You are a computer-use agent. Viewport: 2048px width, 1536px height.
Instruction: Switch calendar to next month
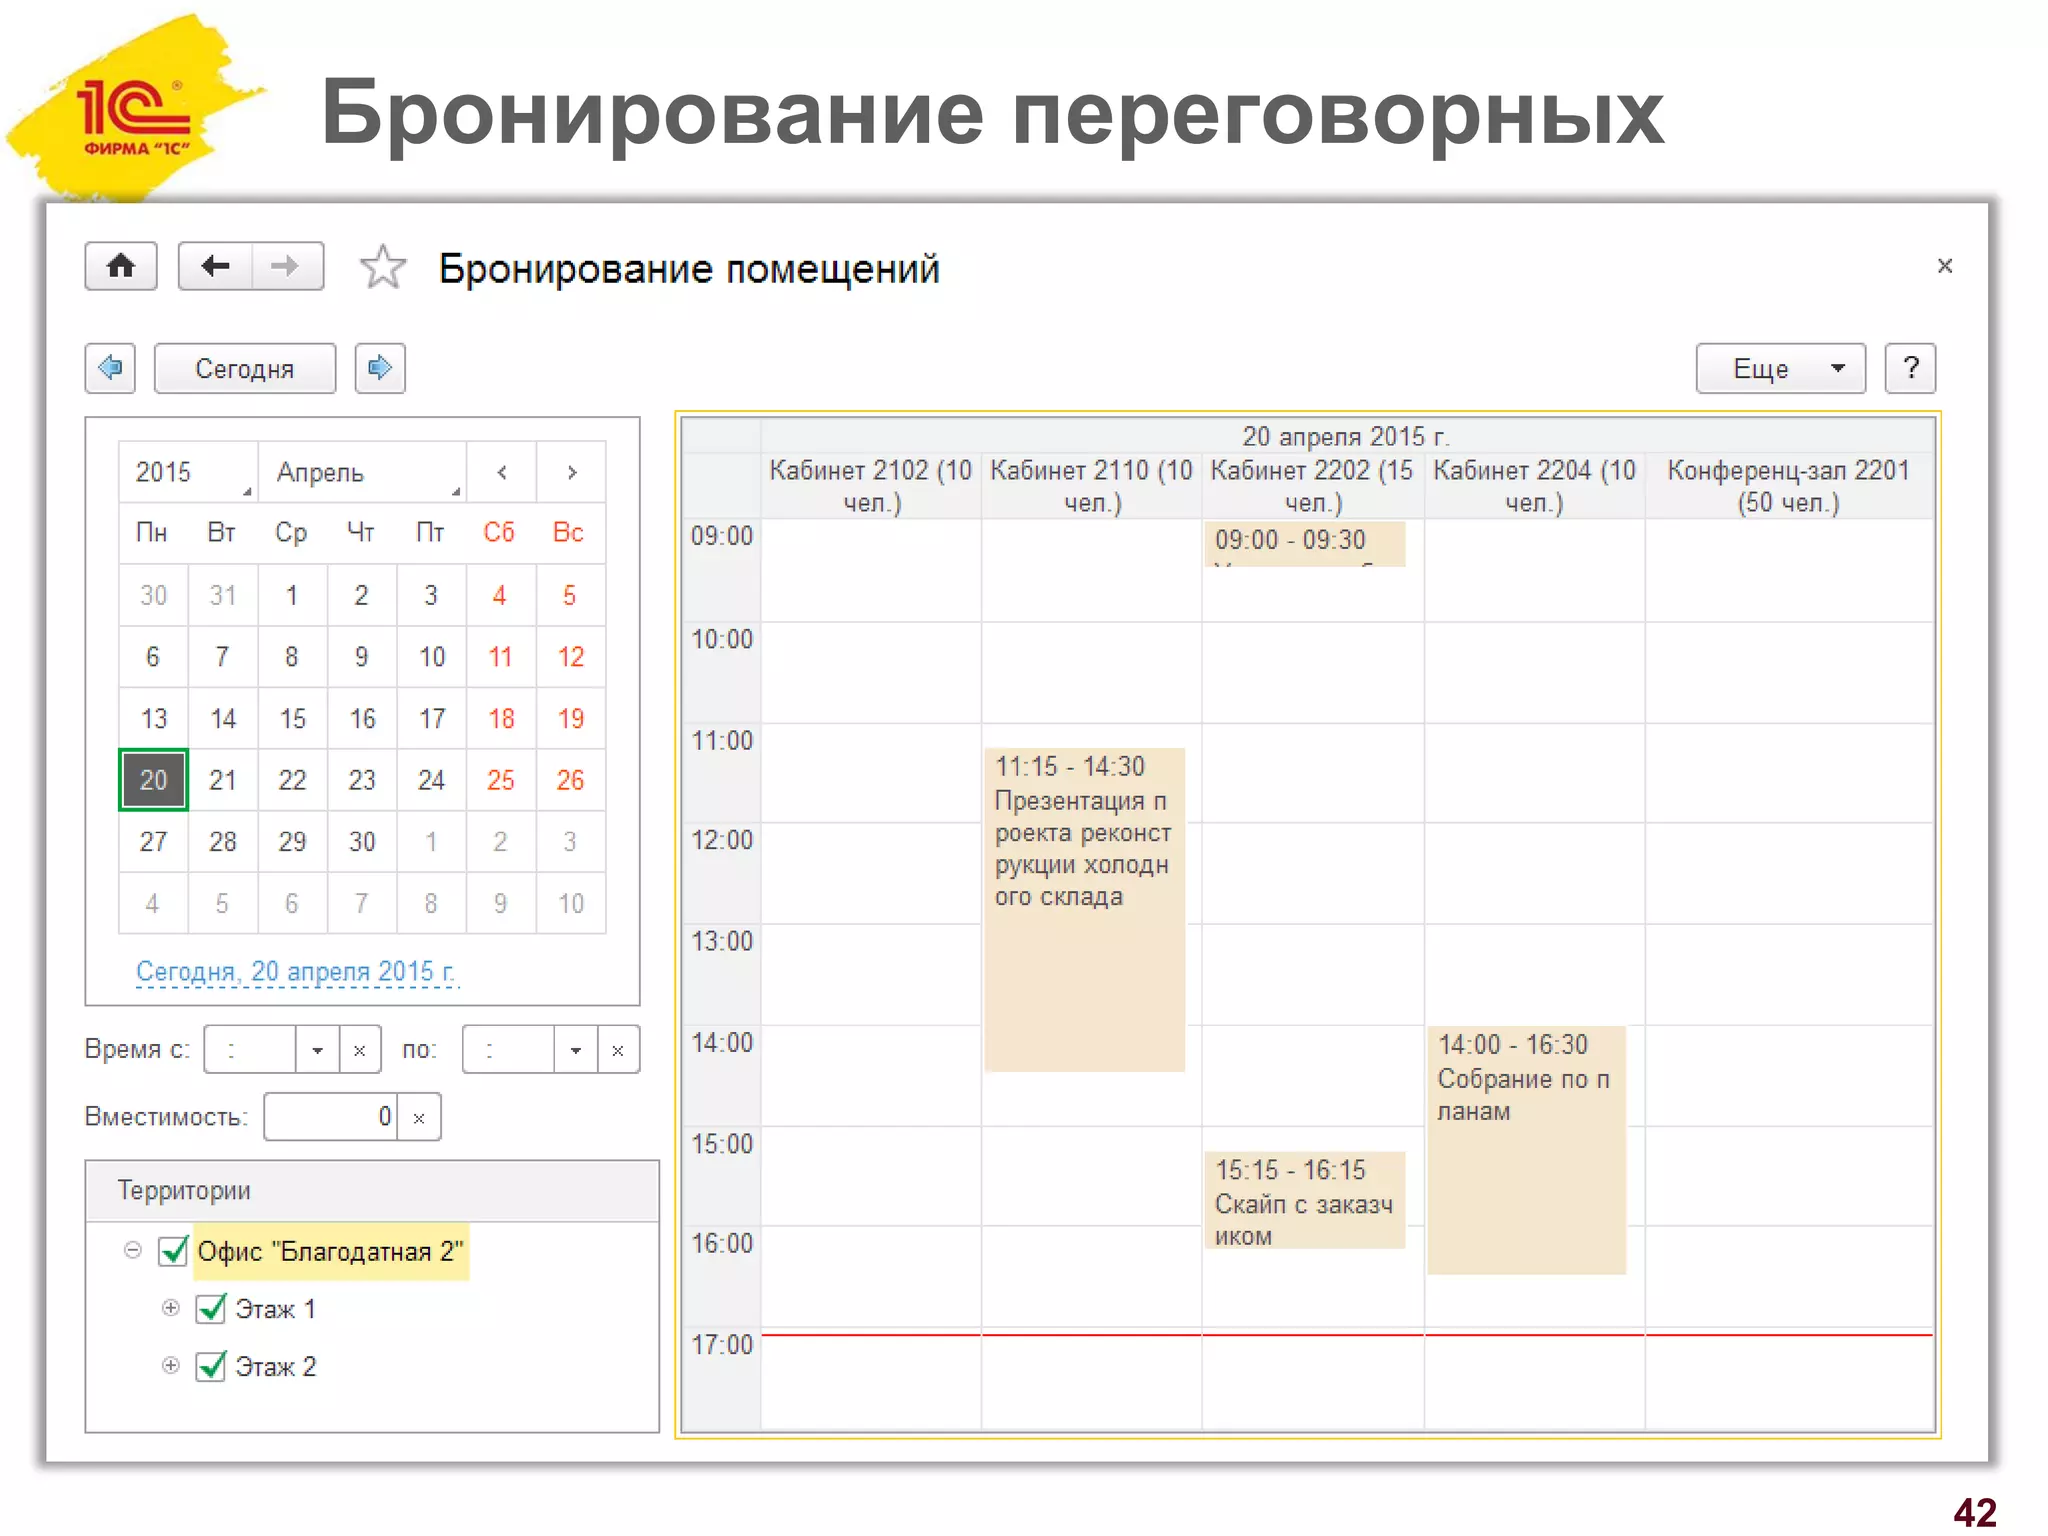click(x=571, y=472)
